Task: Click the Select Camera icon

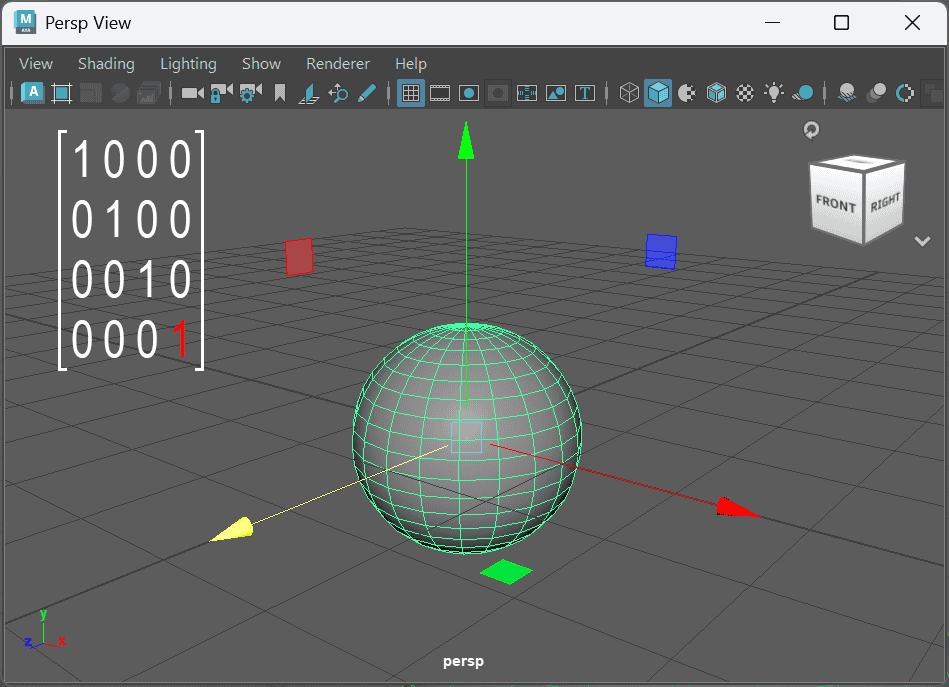Action: tap(192, 93)
